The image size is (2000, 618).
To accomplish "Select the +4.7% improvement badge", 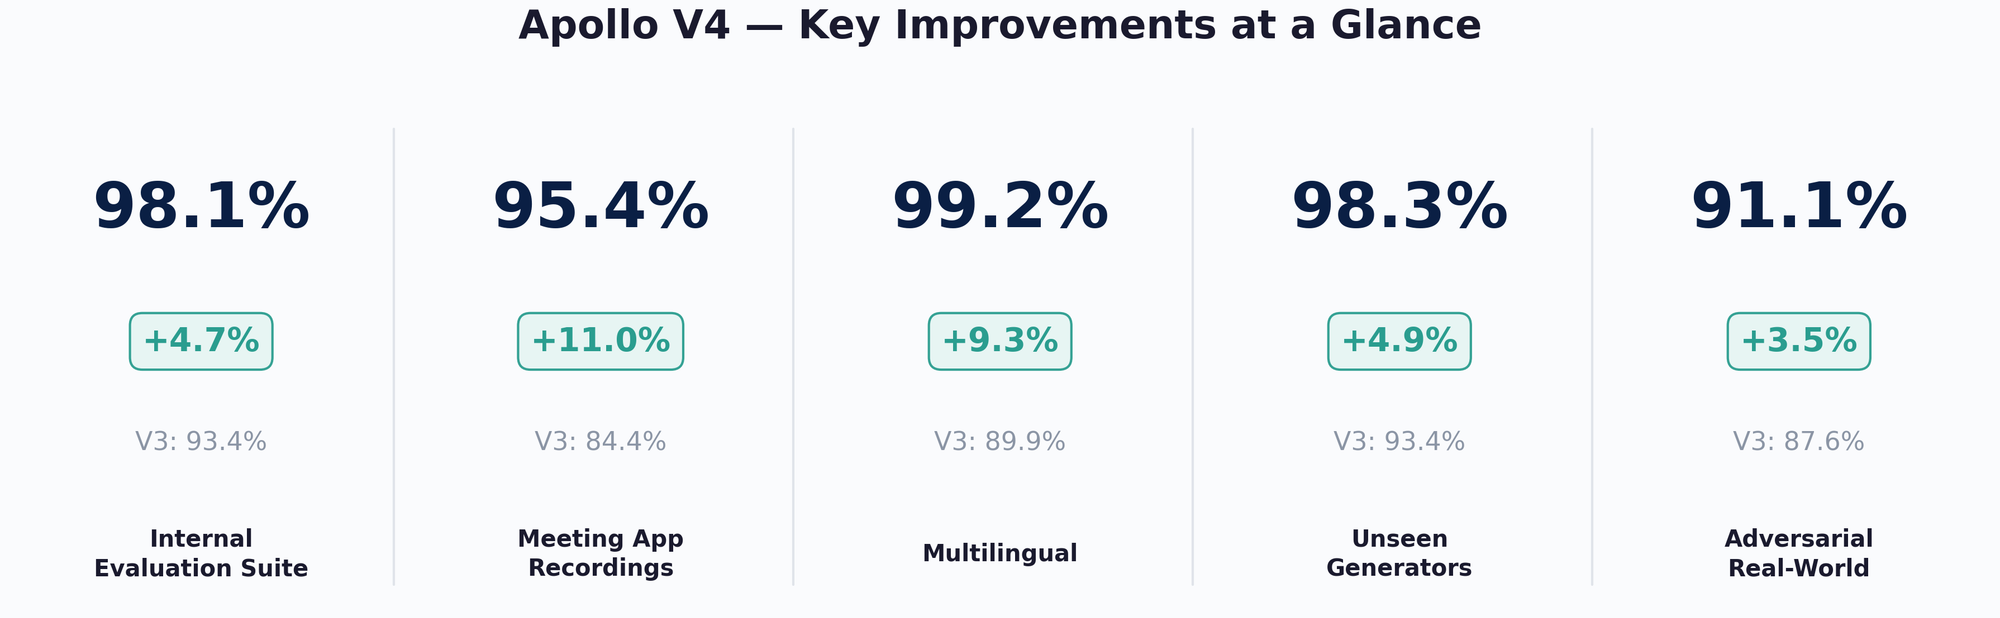I will click(201, 341).
